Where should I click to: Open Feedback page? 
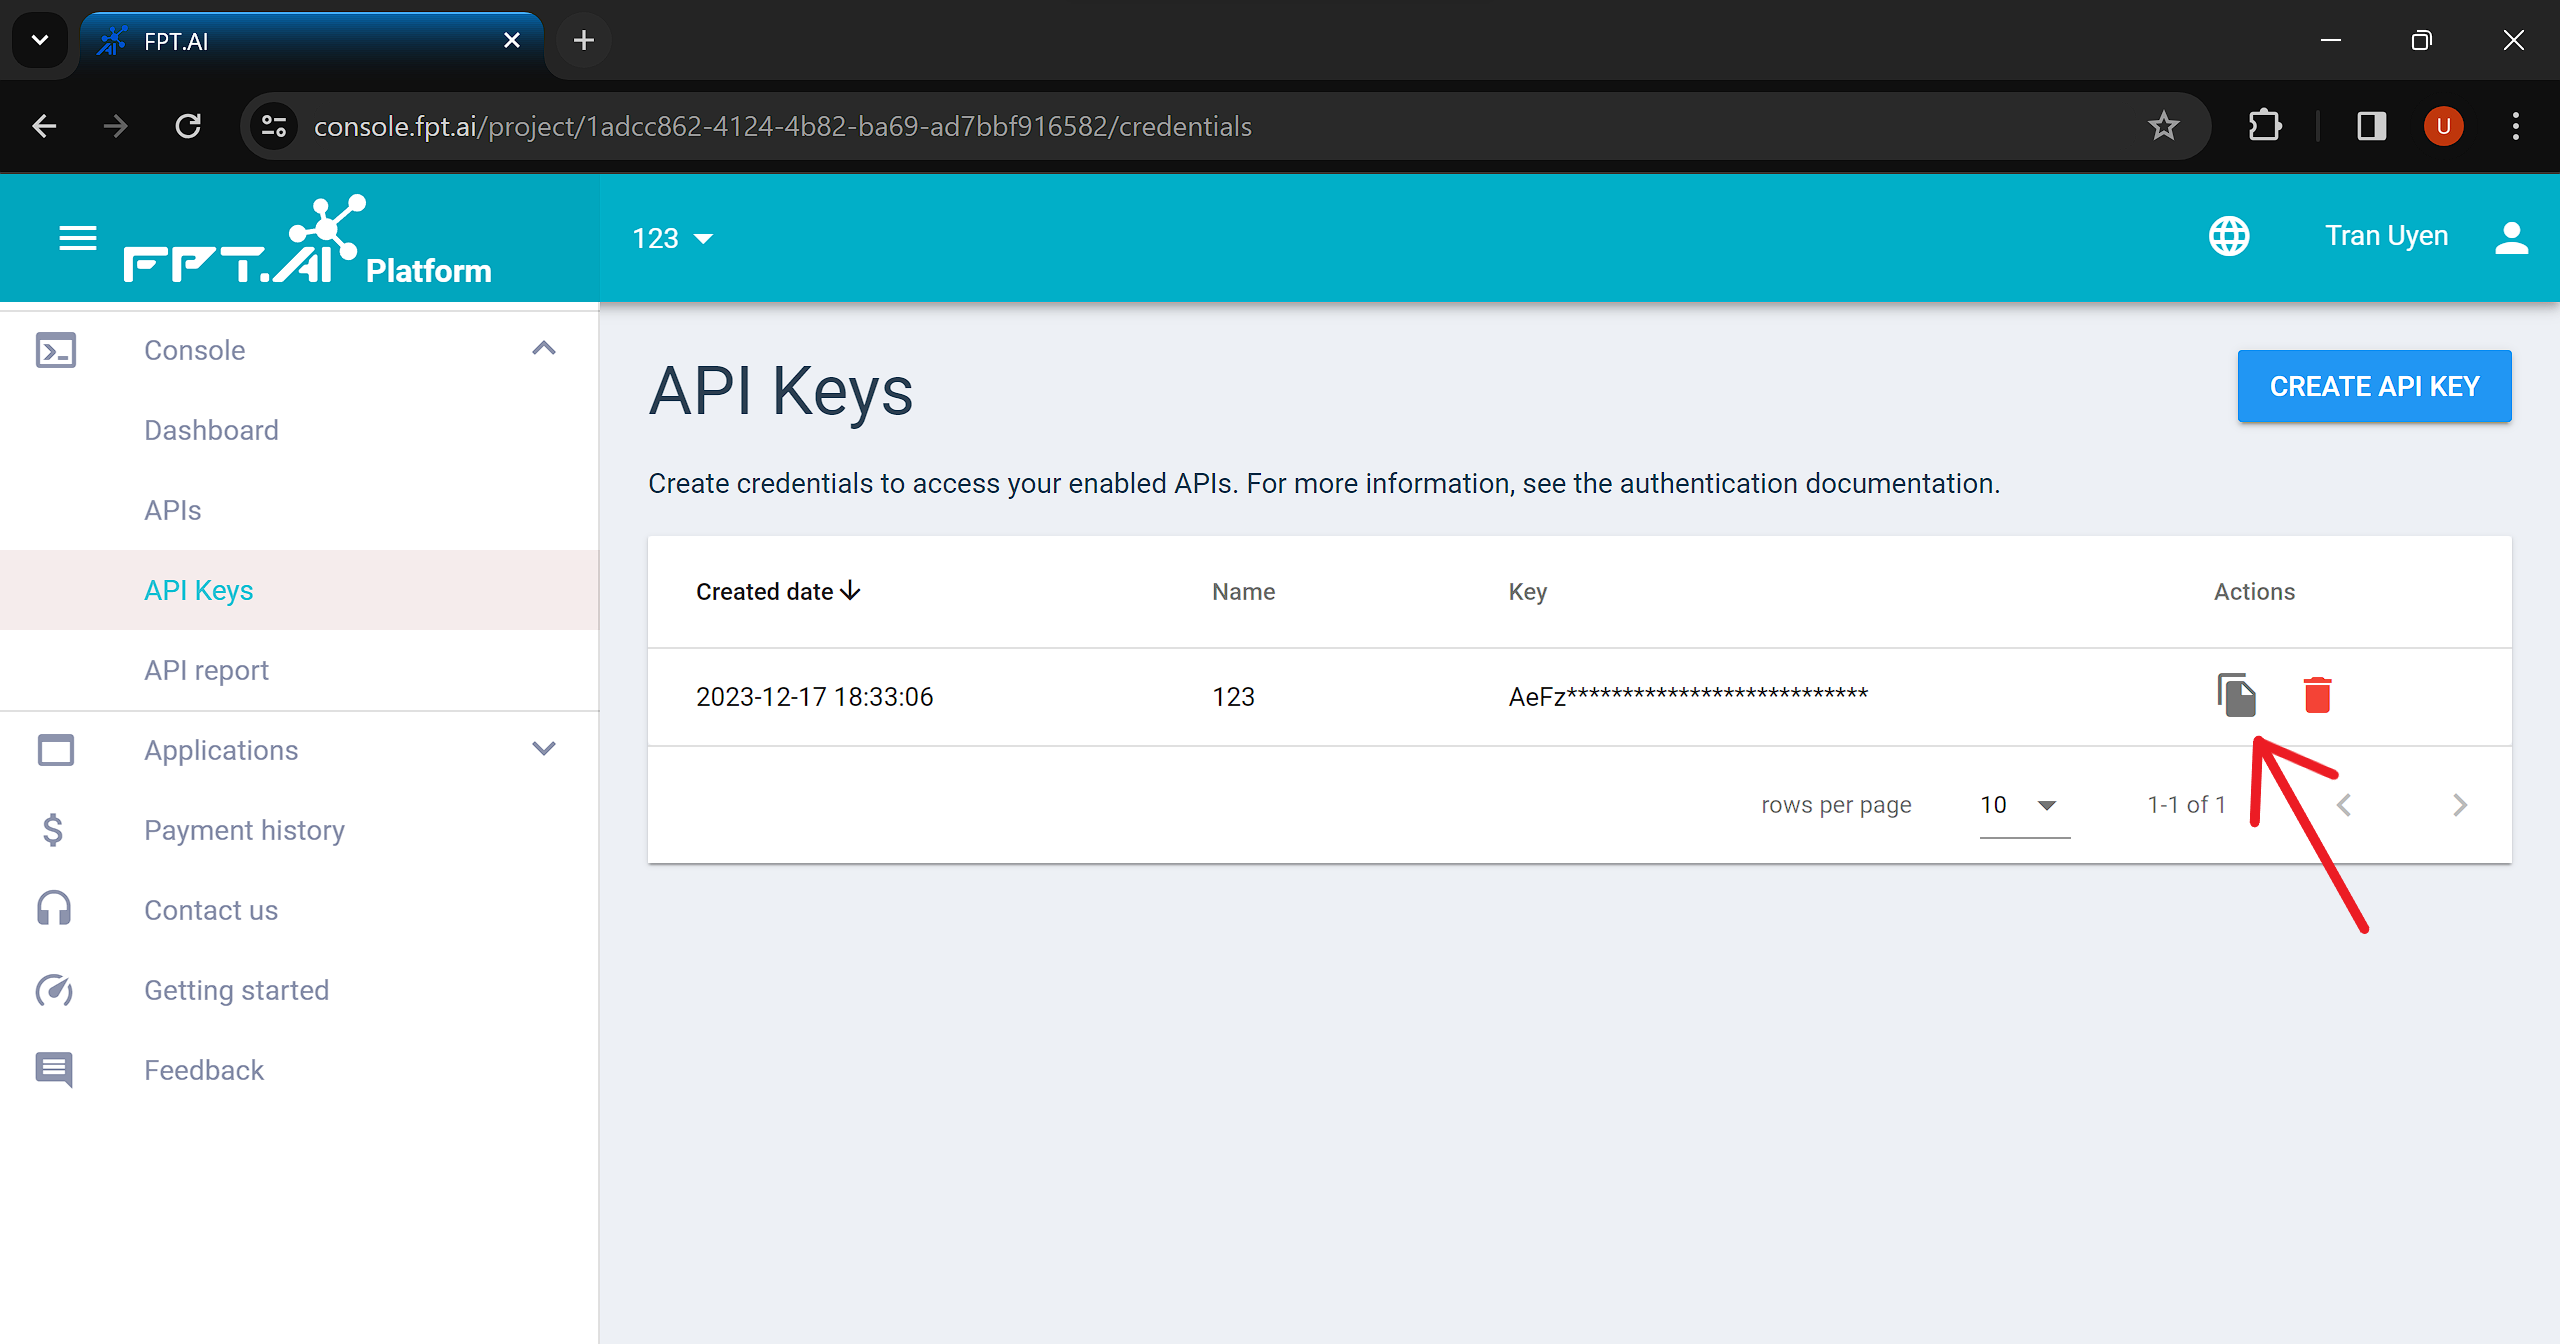pyautogui.click(x=203, y=1070)
